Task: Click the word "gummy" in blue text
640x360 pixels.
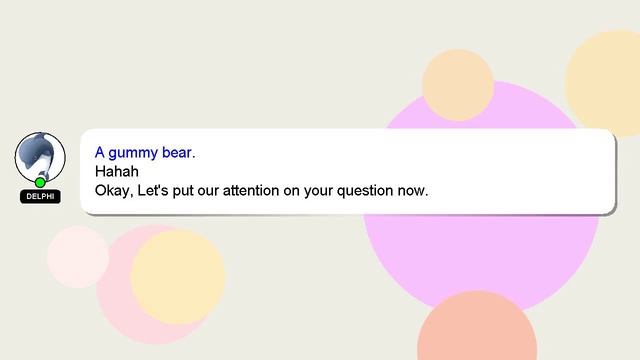Action: click(x=133, y=153)
